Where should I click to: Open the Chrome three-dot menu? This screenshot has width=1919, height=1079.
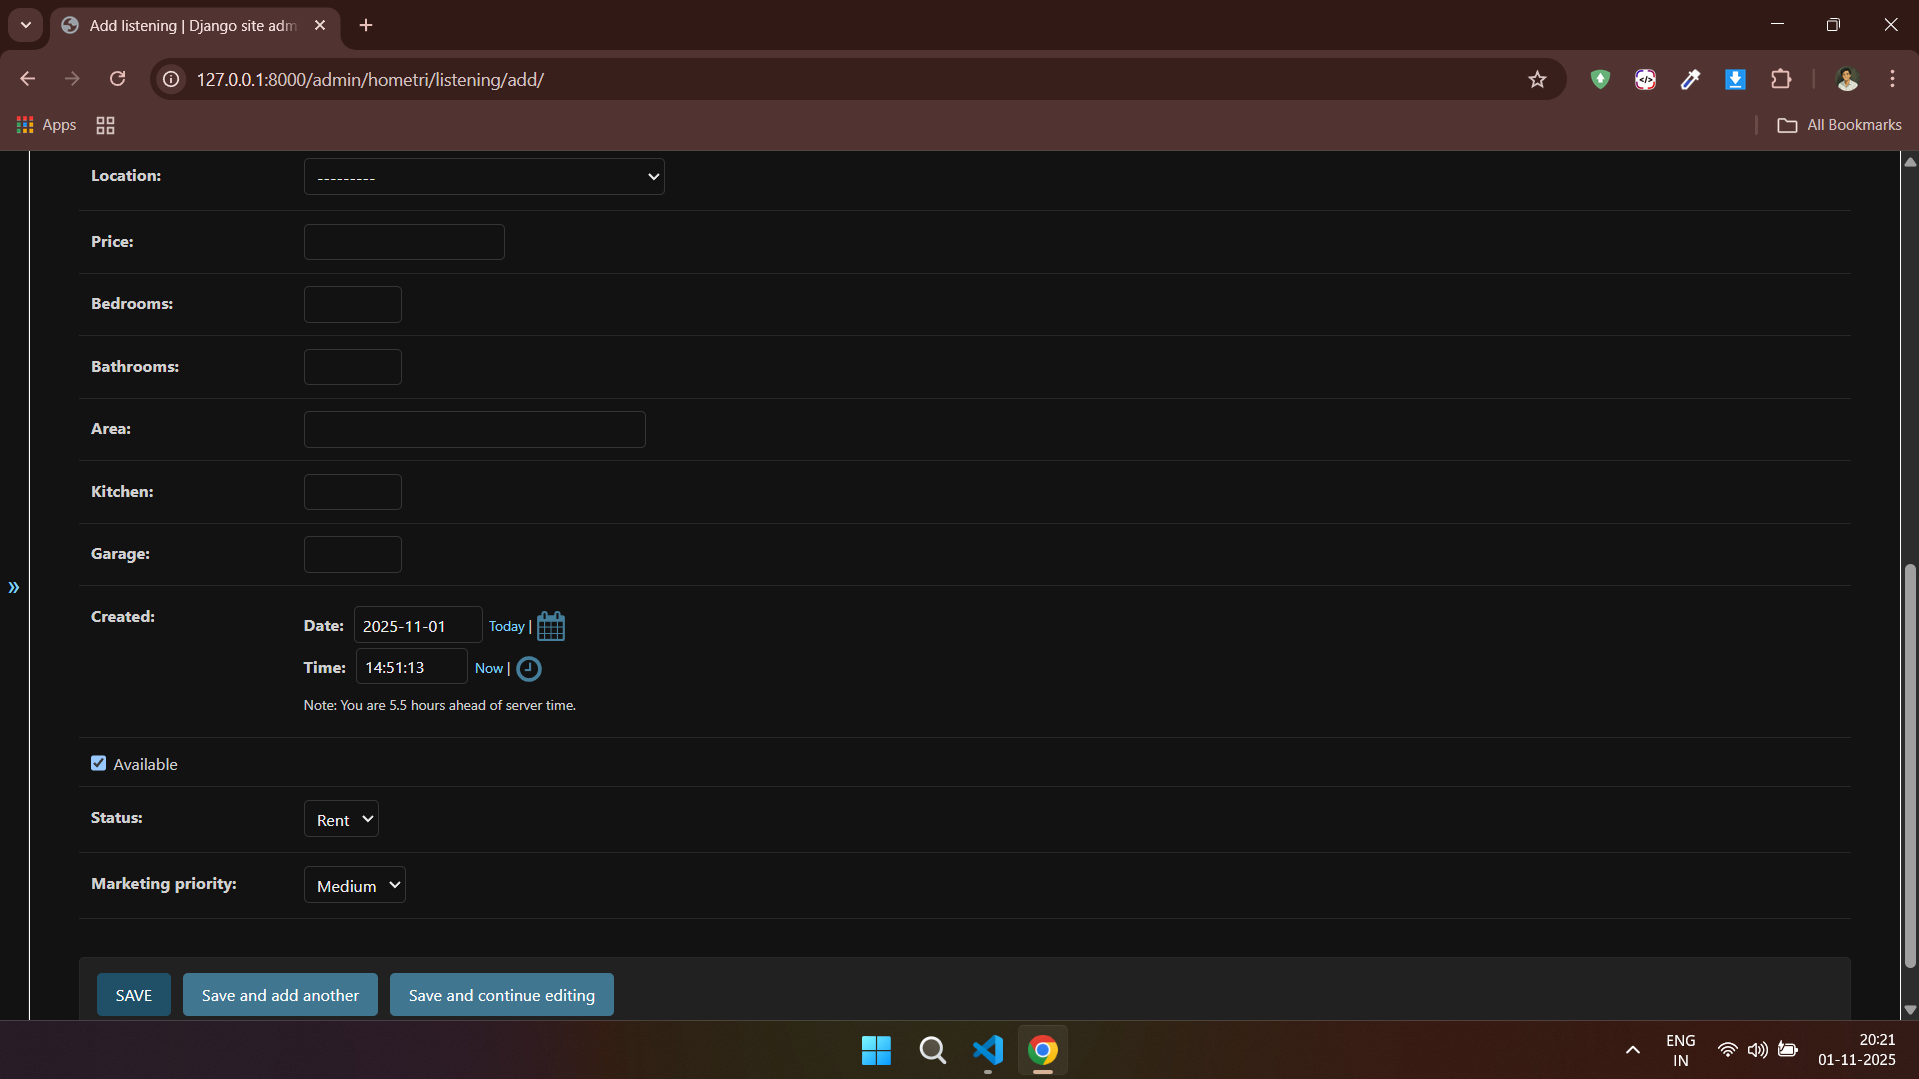(1892, 79)
